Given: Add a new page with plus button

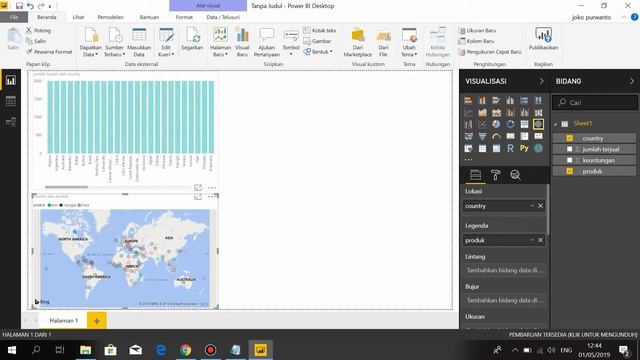Looking at the screenshot, I should (x=97, y=321).
